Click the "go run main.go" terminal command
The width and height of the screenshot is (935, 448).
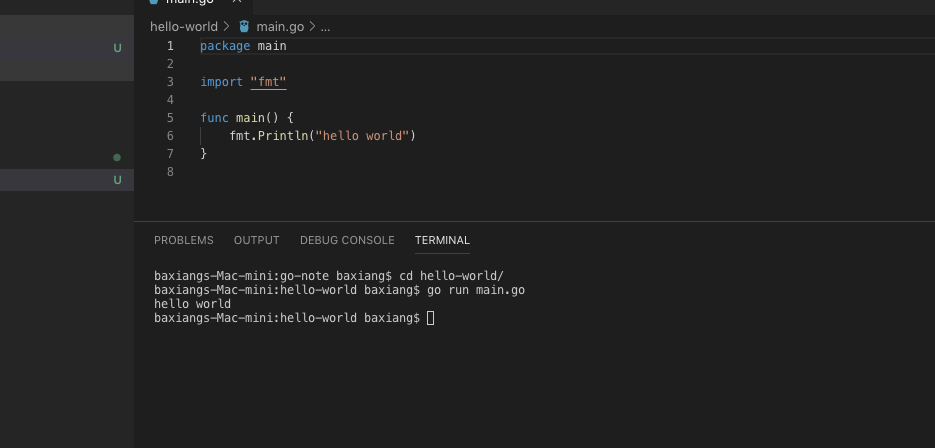(x=476, y=290)
